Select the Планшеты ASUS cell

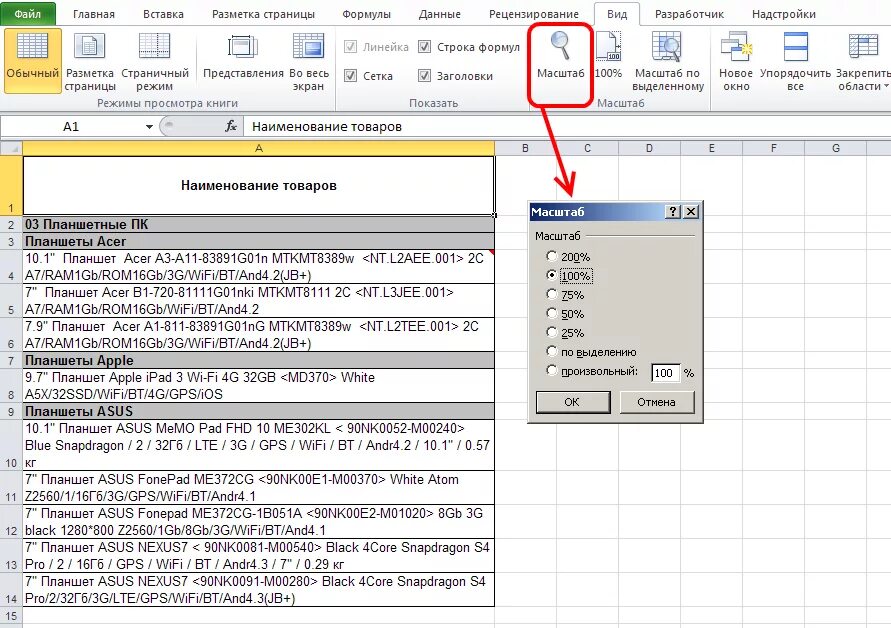click(x=259, y=411)
